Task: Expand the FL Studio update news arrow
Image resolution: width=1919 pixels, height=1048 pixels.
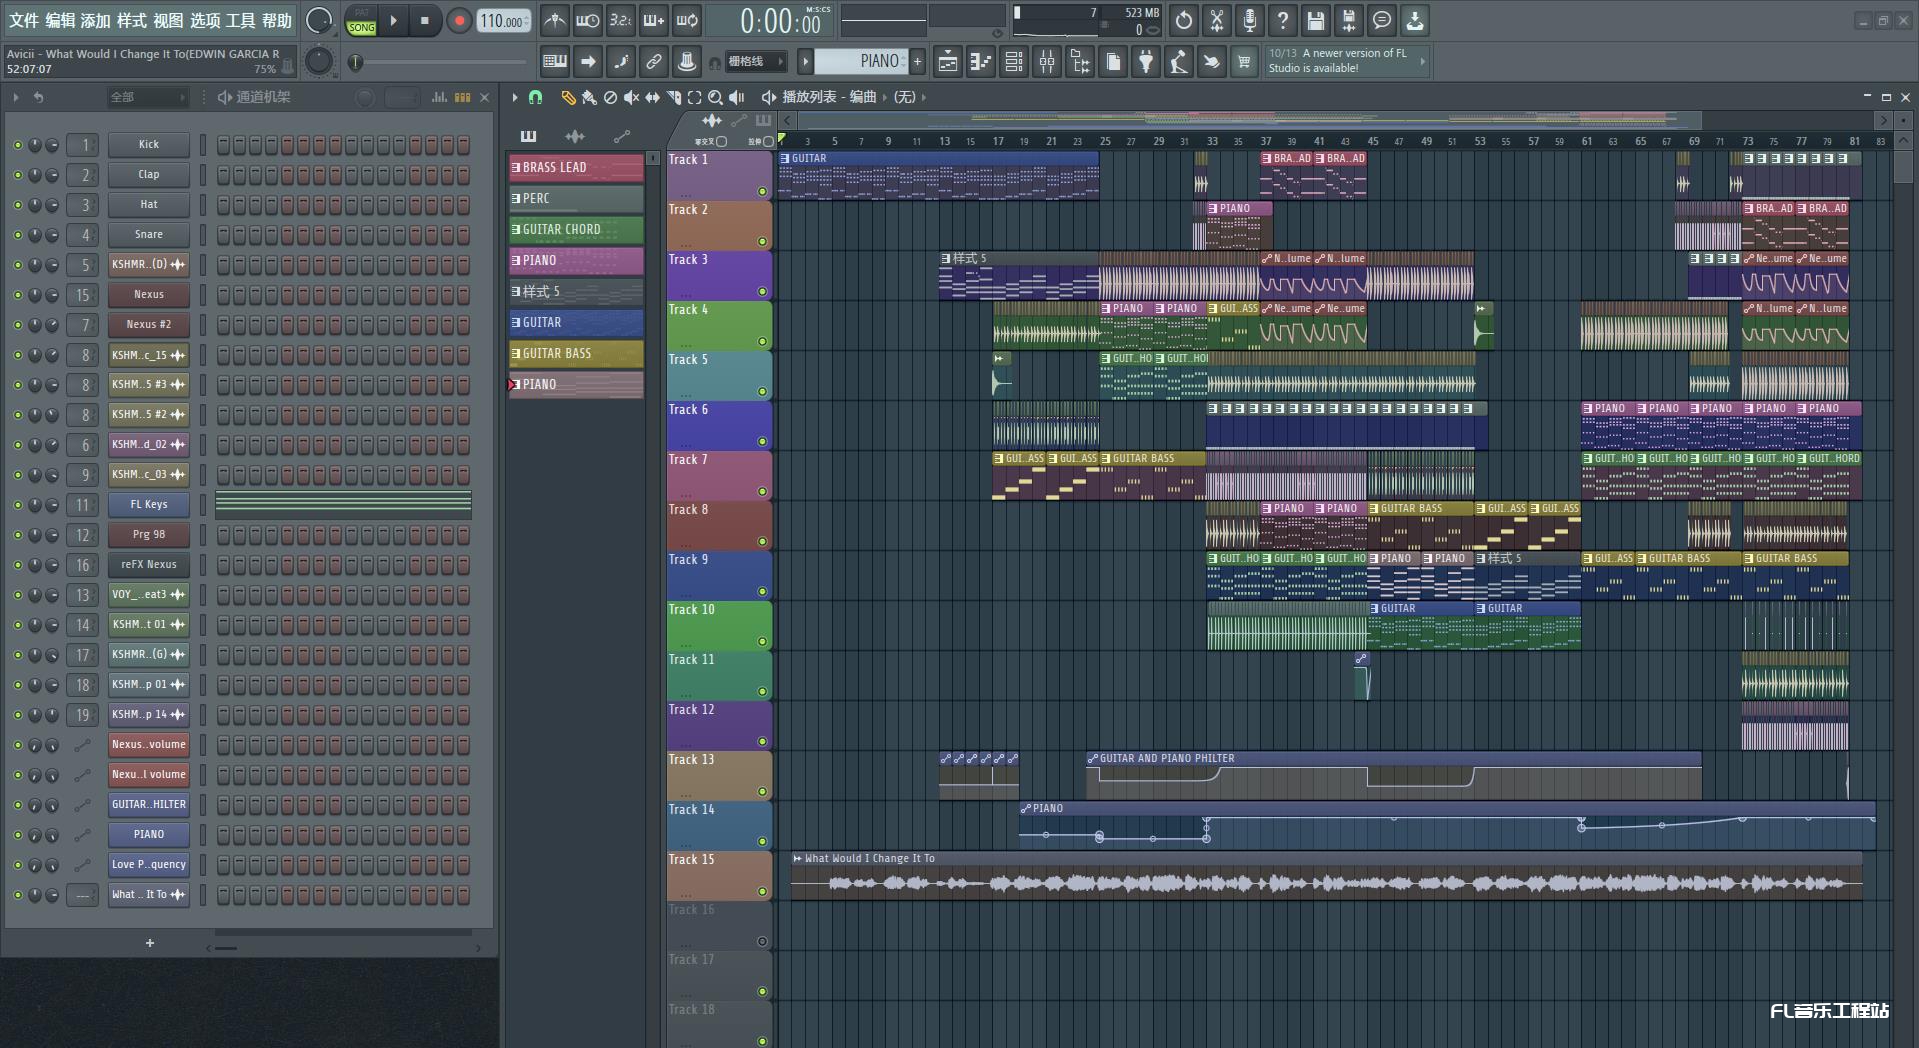Action: [x=1422, y=61]
